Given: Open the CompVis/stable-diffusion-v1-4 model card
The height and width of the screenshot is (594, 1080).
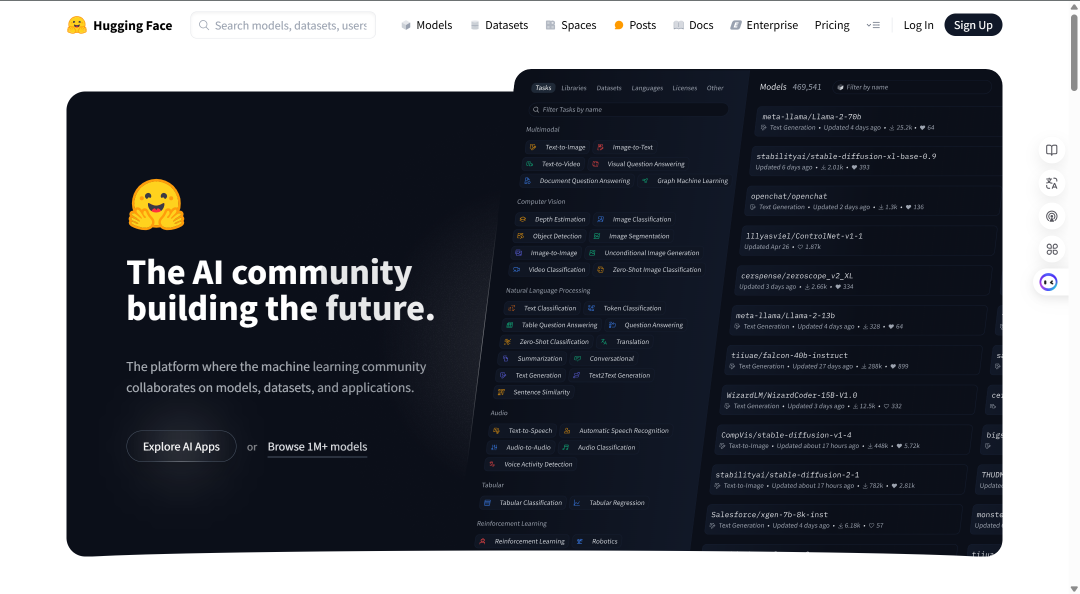Looking at the screenshot, I should [844, 440].
